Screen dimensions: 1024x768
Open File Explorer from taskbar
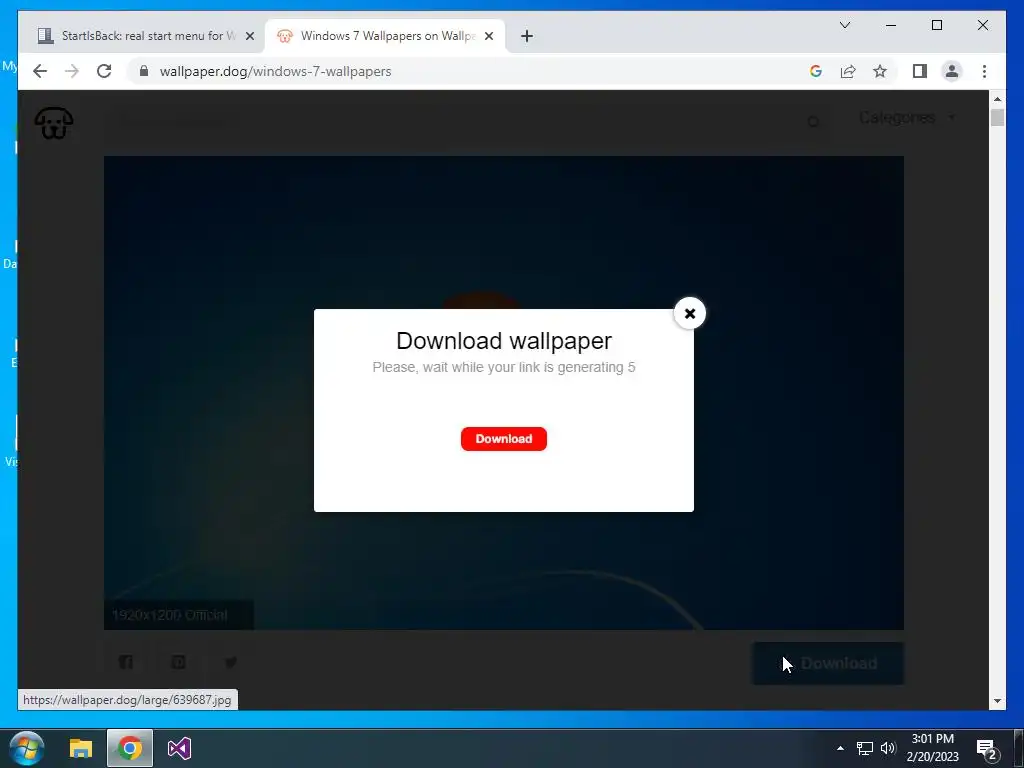(x=81, y=748)
